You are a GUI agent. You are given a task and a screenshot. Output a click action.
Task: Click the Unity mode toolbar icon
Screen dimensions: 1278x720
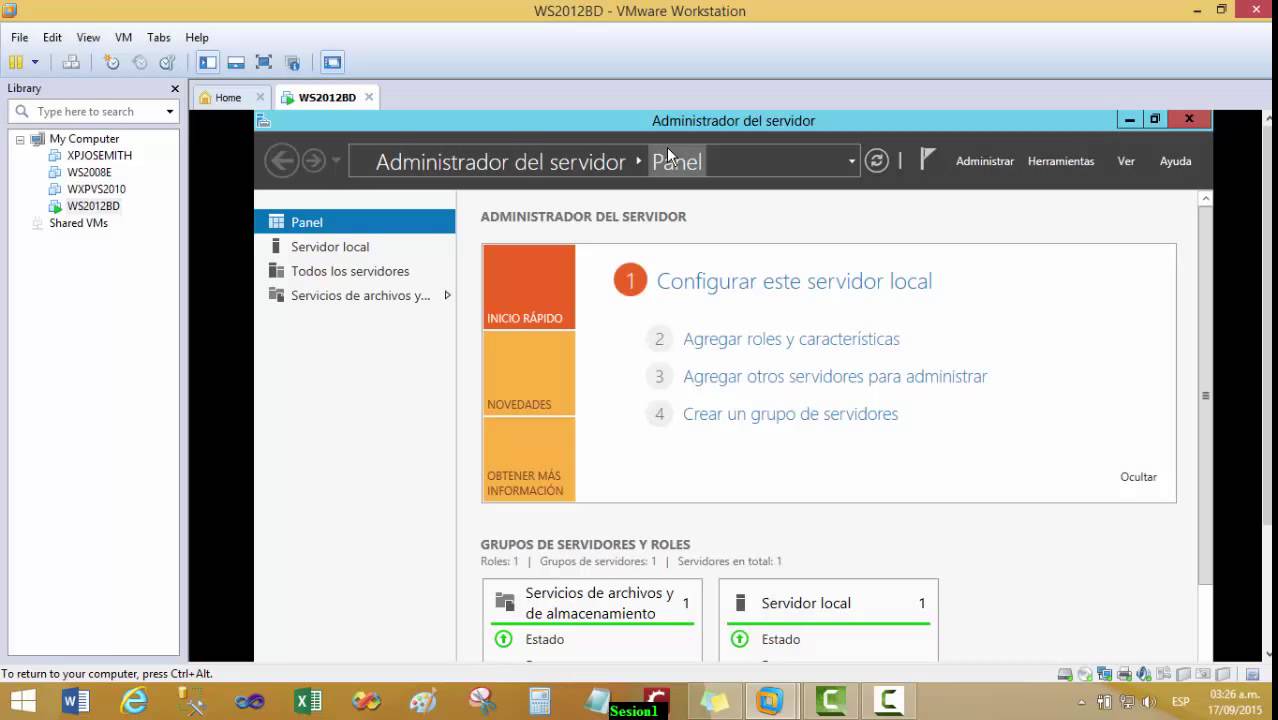tap(293, 62)
